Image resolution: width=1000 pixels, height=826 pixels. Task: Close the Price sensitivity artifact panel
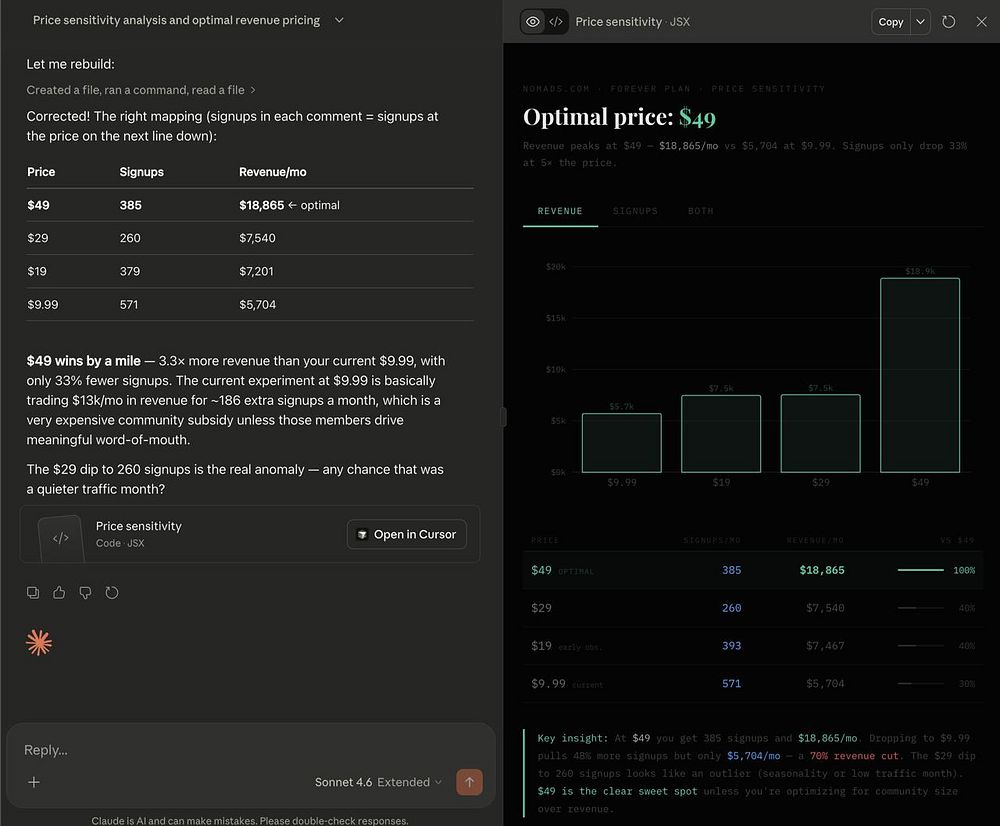tap(981, 21)
